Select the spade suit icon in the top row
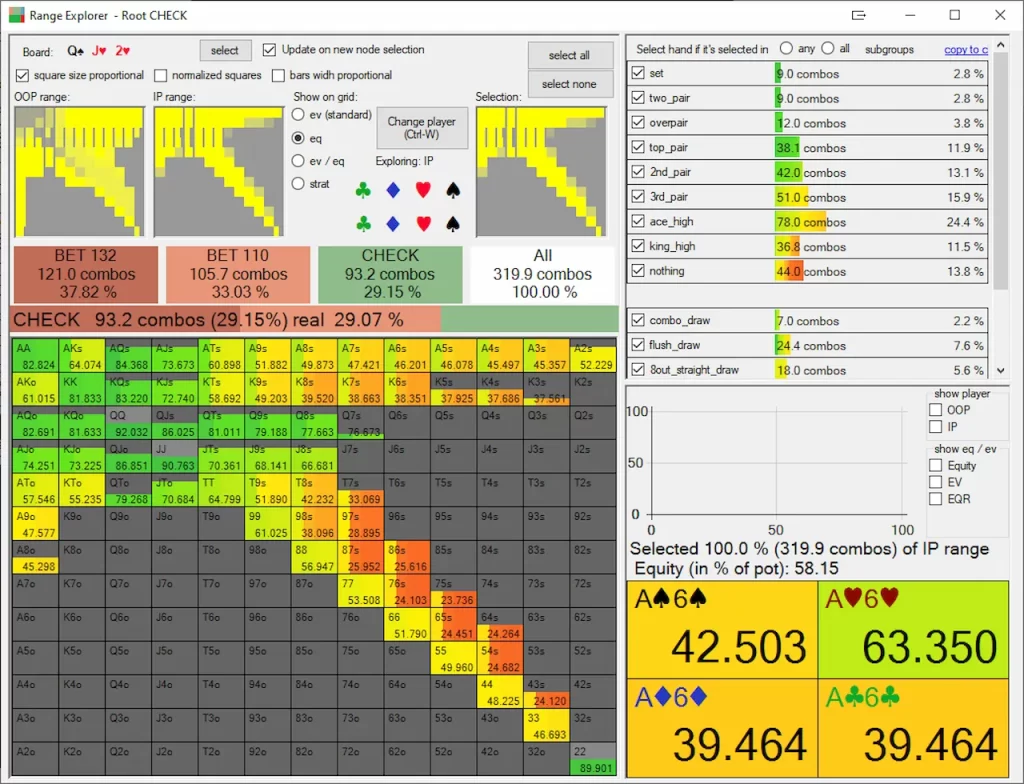 (x=452, y=190)
